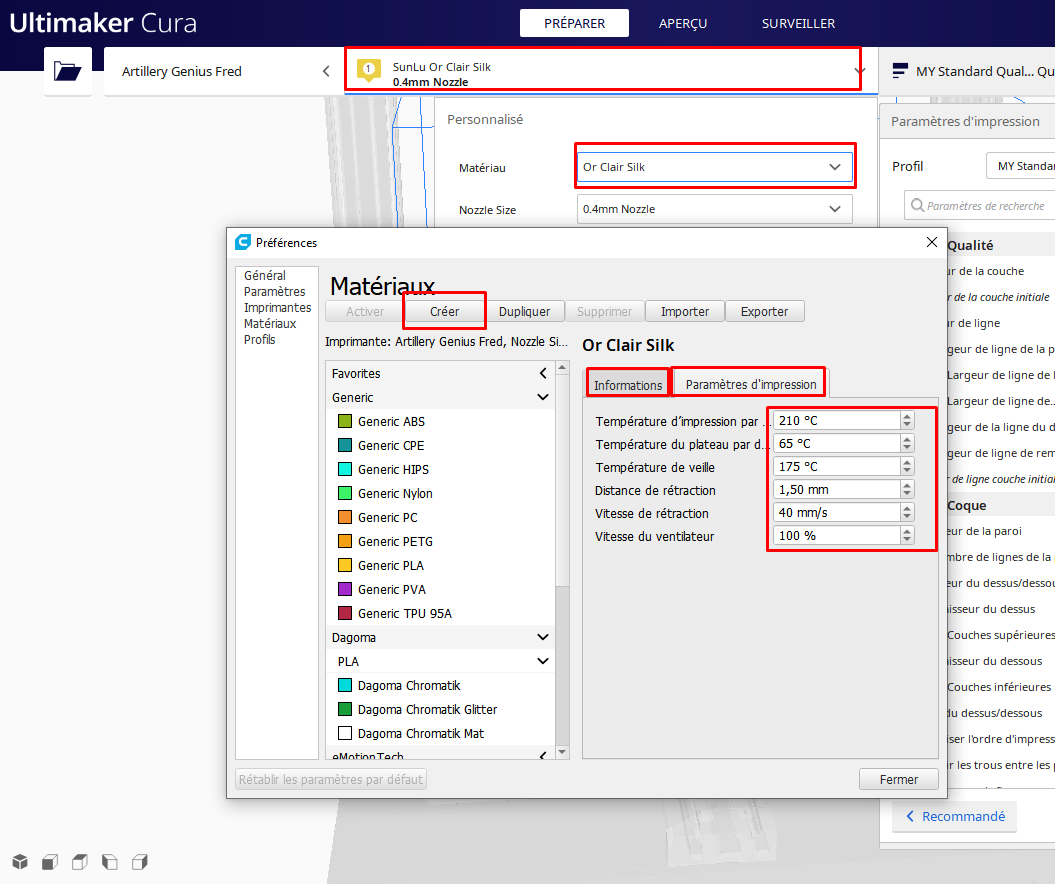Select Profils in preferences sidebar
This screenshot has height=884, width=1055.
click(259, 340)
